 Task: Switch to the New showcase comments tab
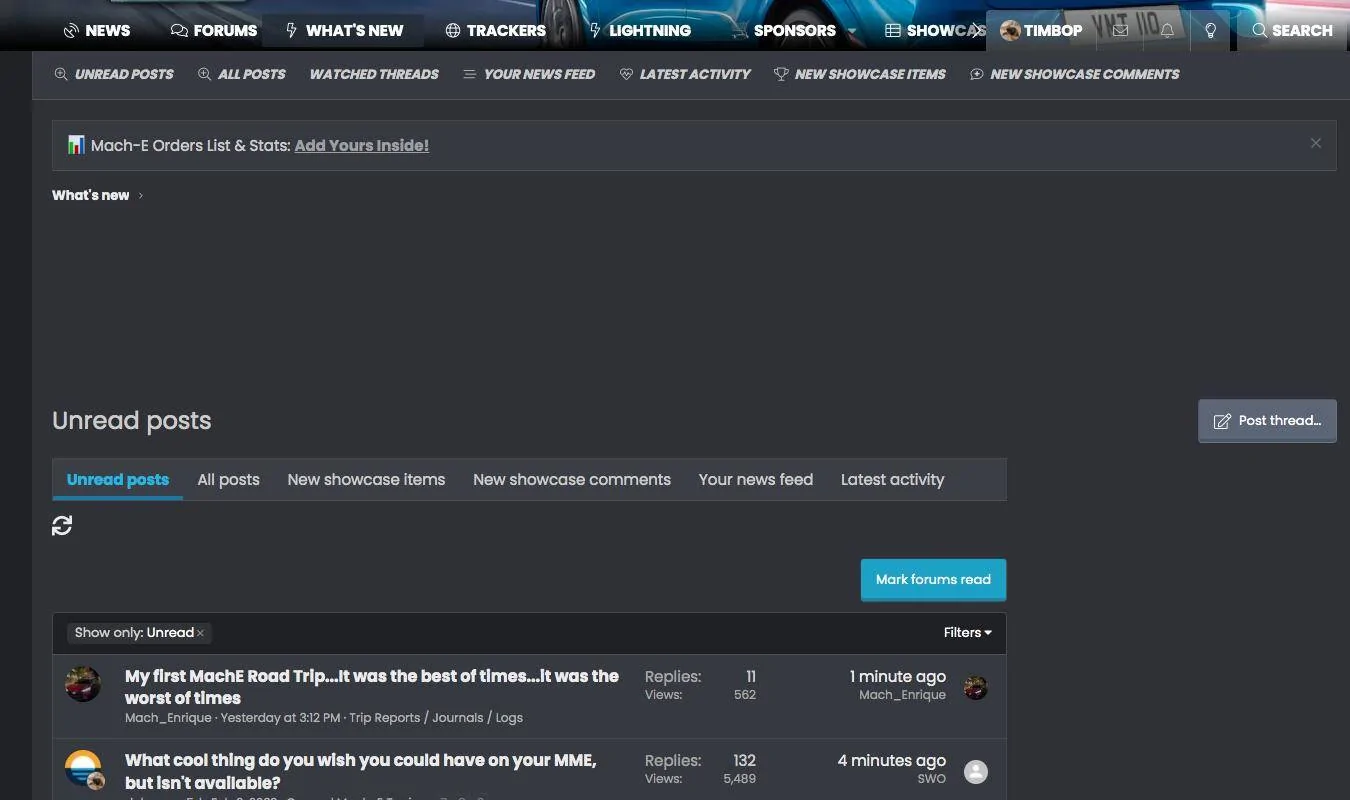tap(572, 480)
